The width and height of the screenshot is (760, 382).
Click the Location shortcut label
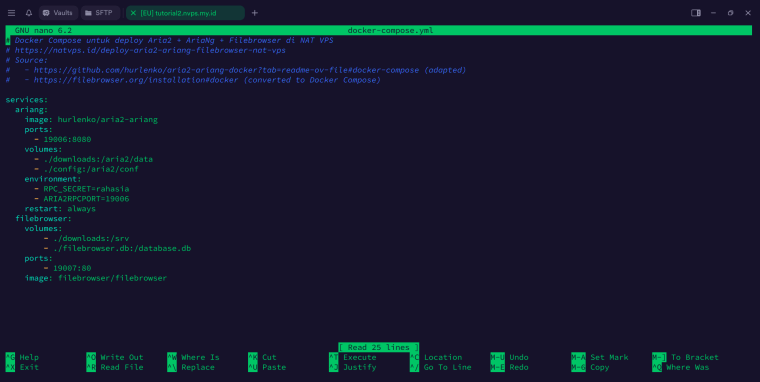click(443, 357)
